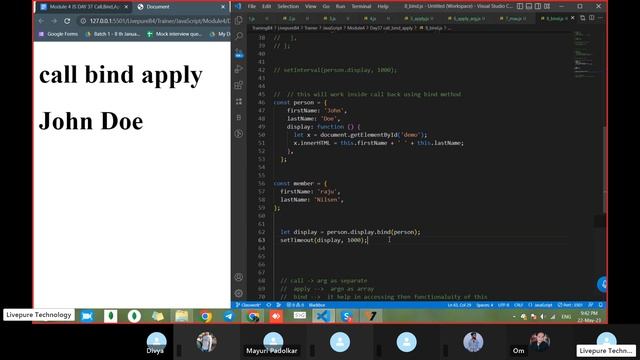This screenshot has width=640, height=360.
Task: Open the editor More Actions ellipsis
Action: point(600,18)
